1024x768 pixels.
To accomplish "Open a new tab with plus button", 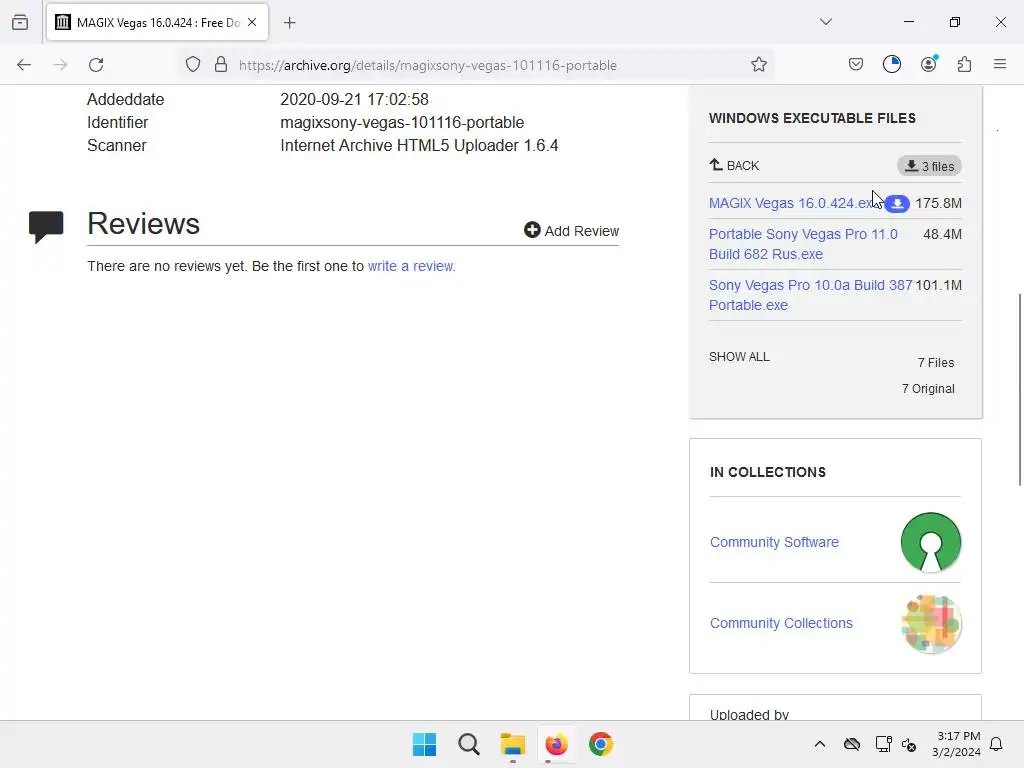I will [290, 23].
